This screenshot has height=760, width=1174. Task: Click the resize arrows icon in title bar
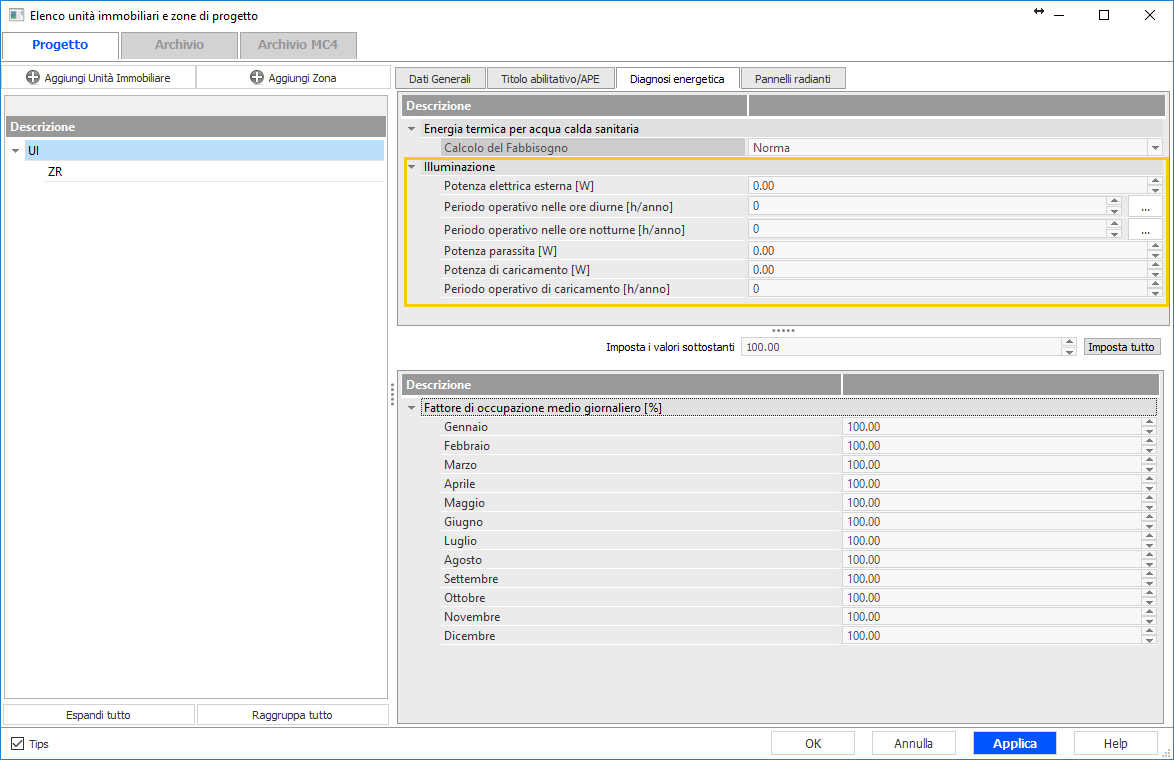(x=1038, y=12)
